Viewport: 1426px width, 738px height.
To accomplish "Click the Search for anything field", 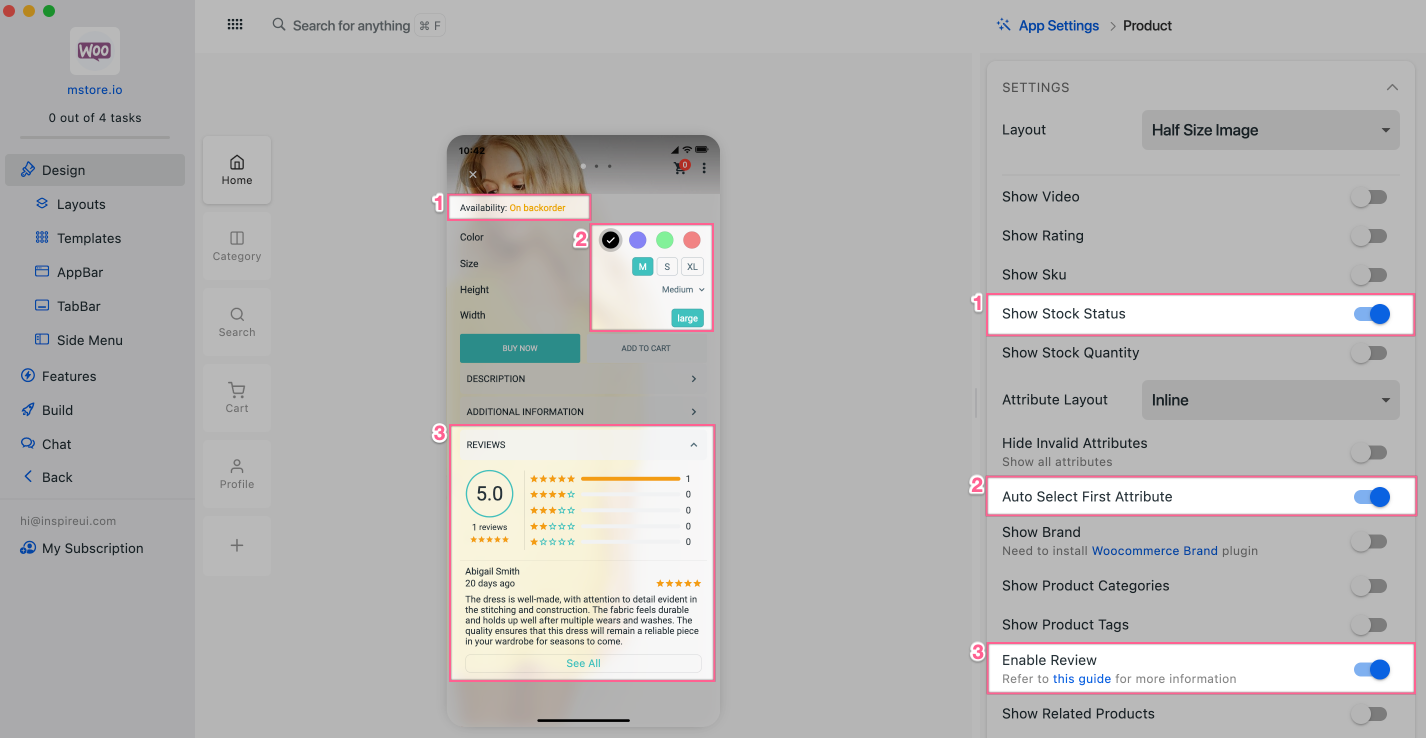I will 351,25.
